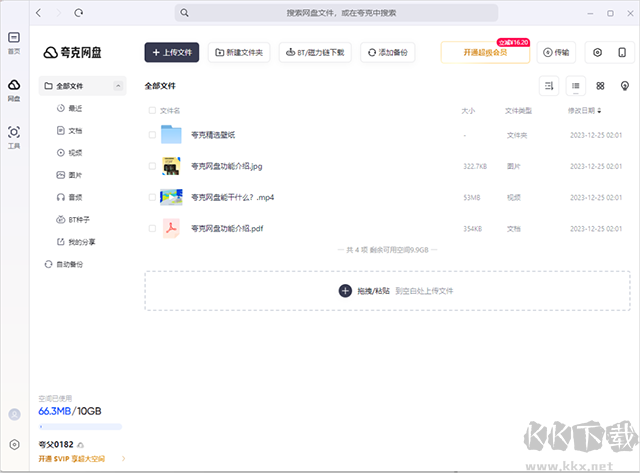640x473 pixels.
Task: Click the 66.3MB/10GB storage text
Action: tap(70, 411)
